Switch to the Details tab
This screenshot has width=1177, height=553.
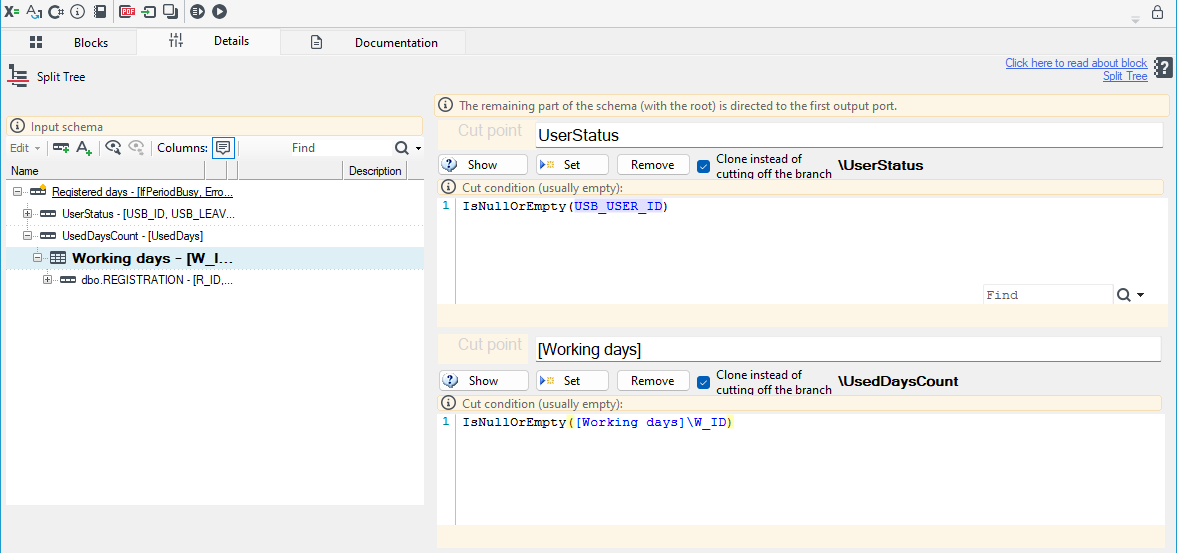click(x=209, y=41)
